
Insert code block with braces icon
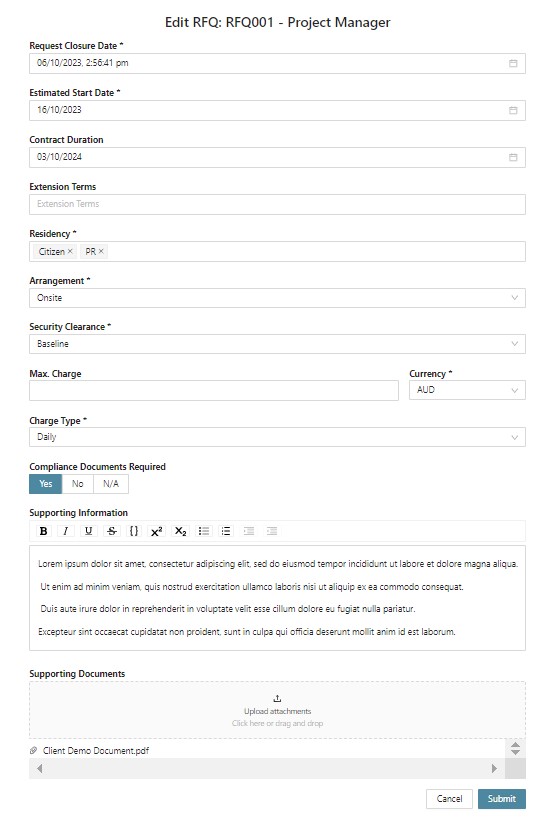134,531
